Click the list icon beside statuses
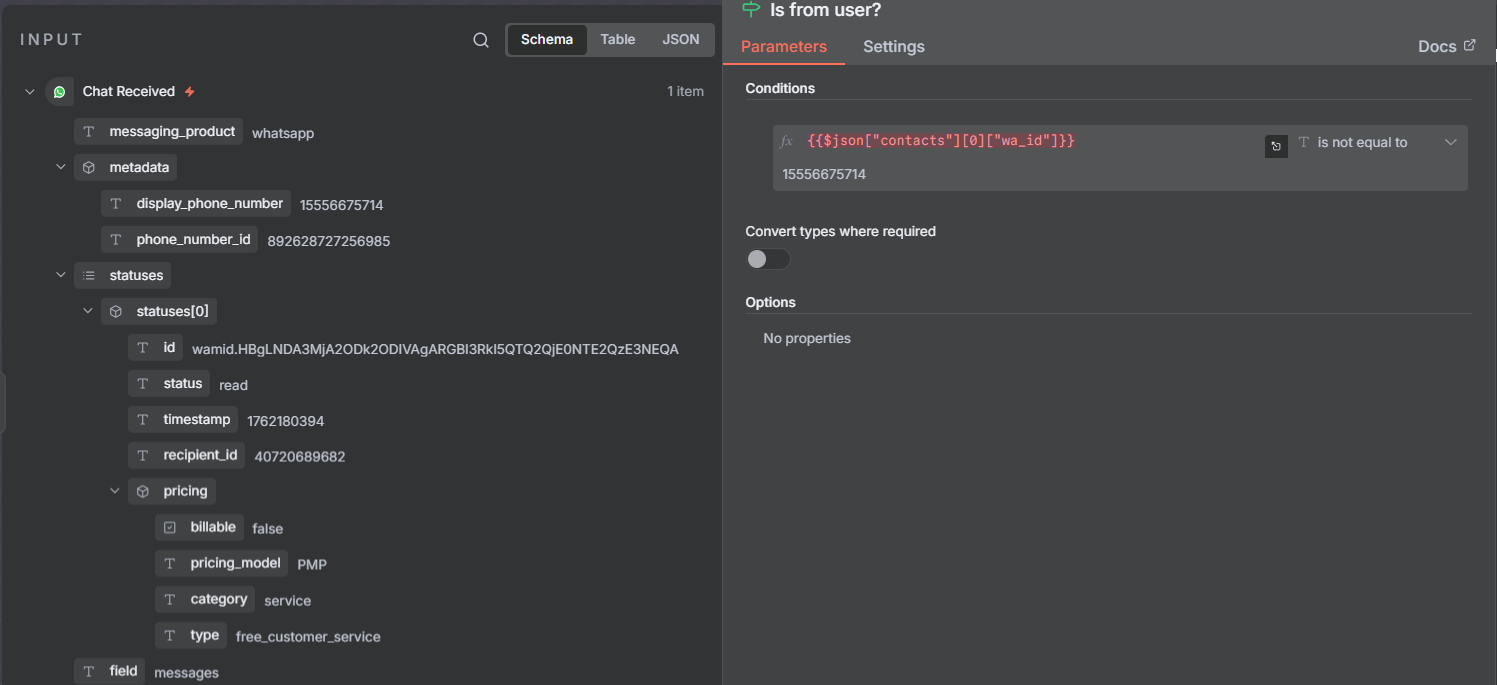Screen dimensions: 1497x685 [89, 275]
